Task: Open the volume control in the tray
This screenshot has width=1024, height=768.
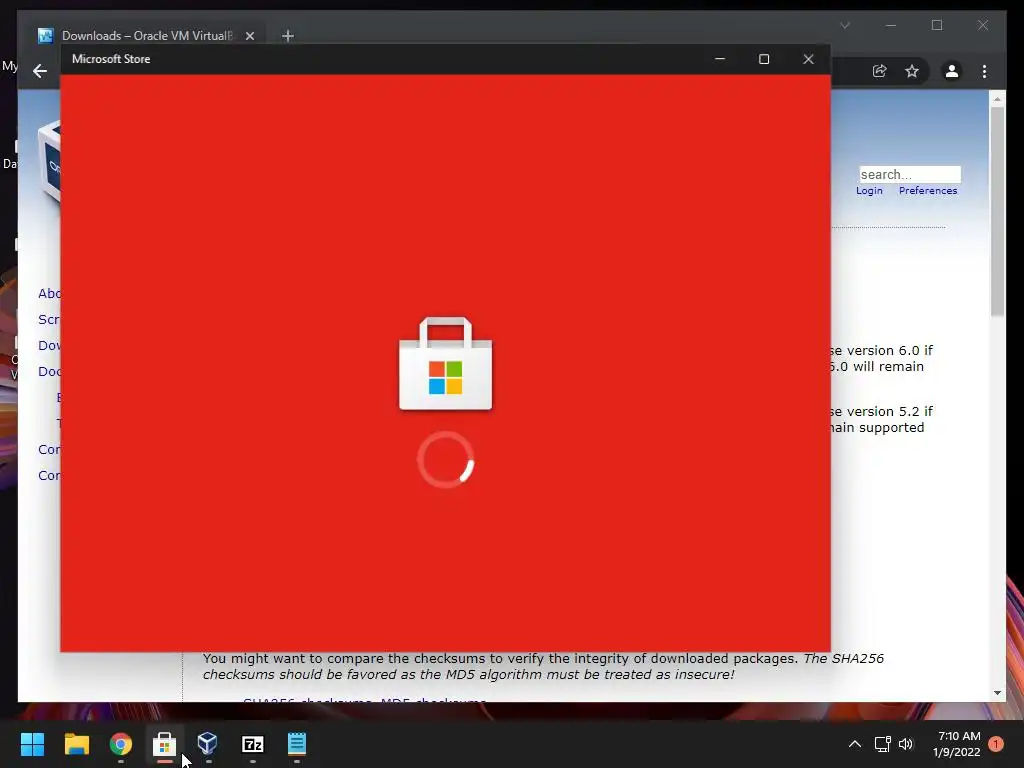Action: 906,744
